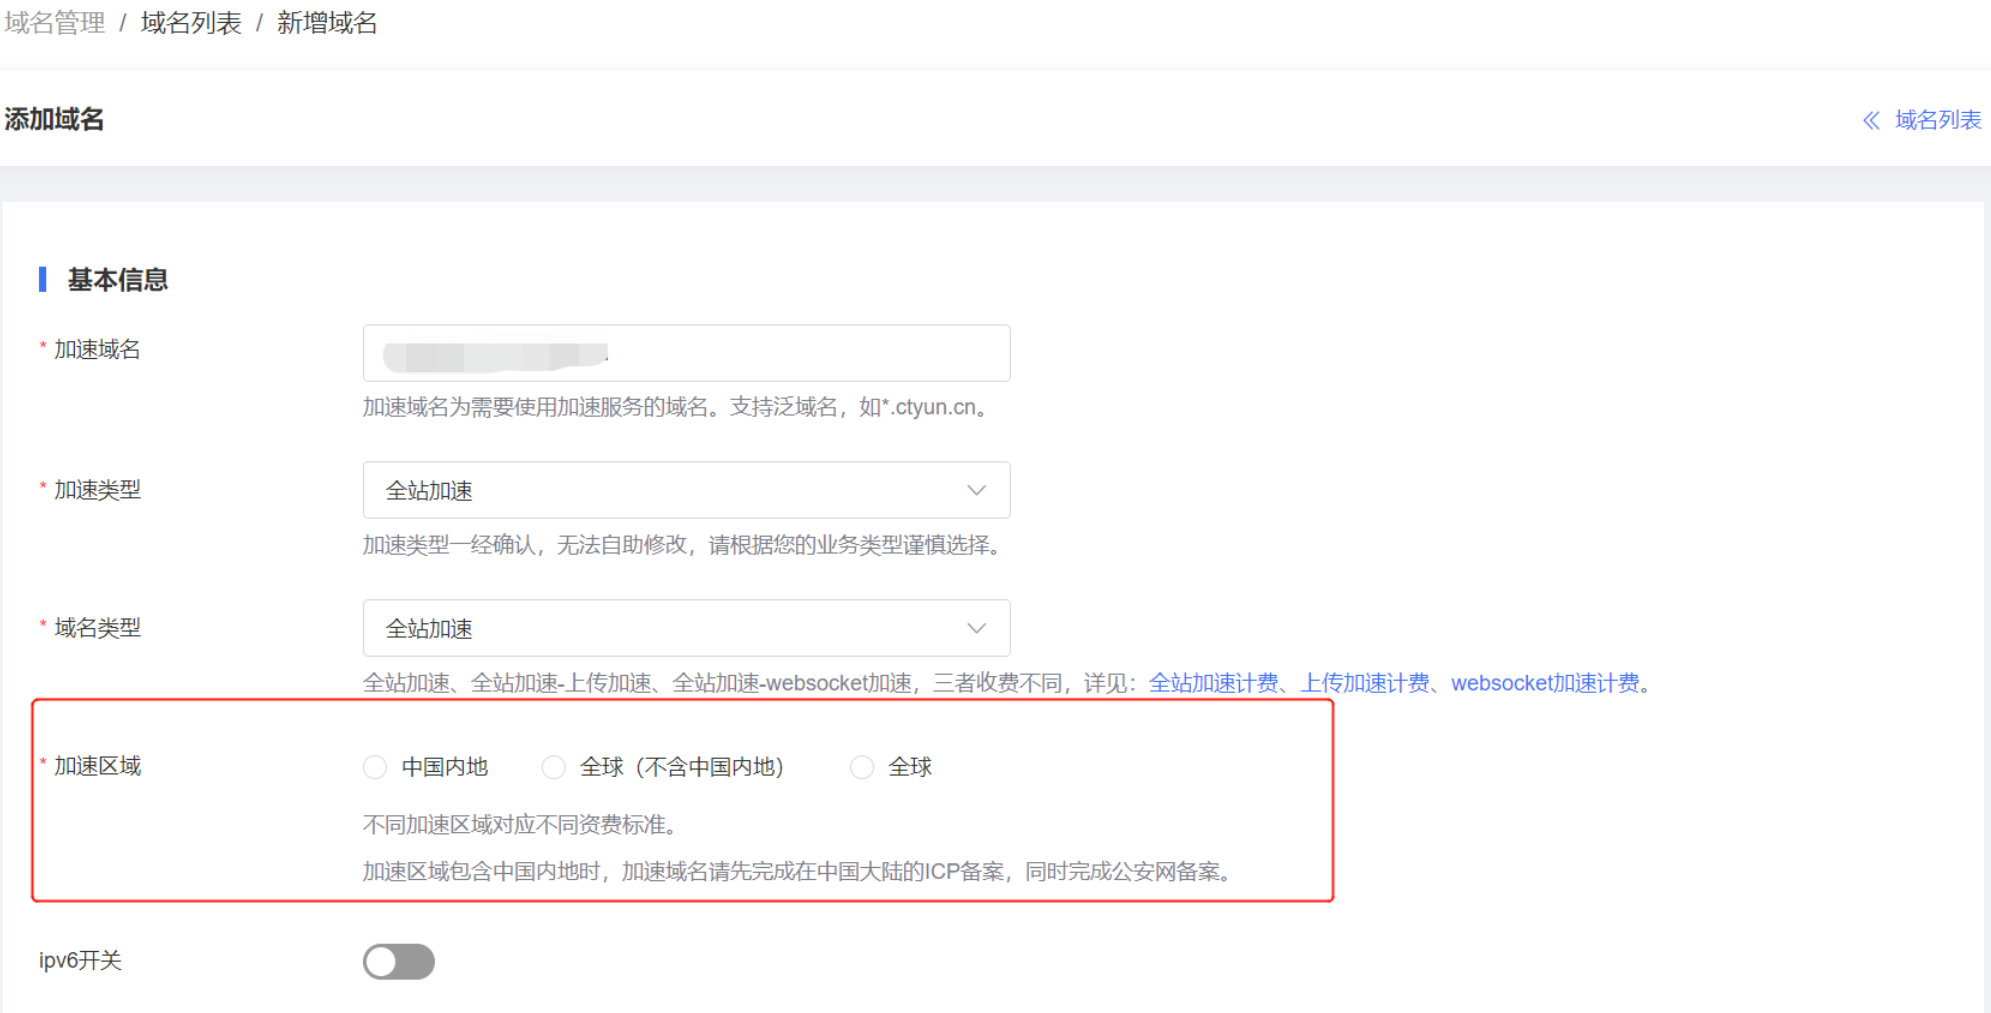Click the 添加域名 page title

(x=54, y=120)
